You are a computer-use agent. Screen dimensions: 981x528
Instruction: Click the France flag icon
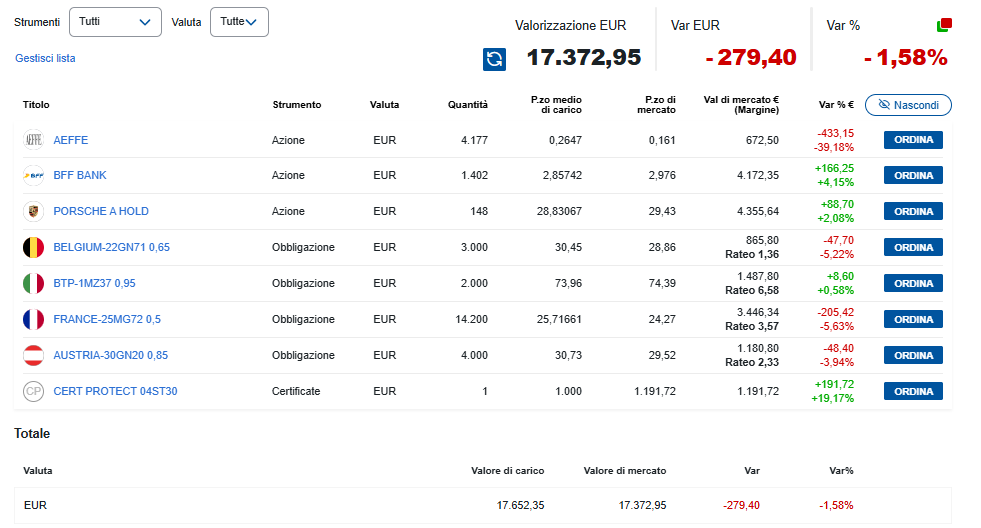[x=34, y=319]
